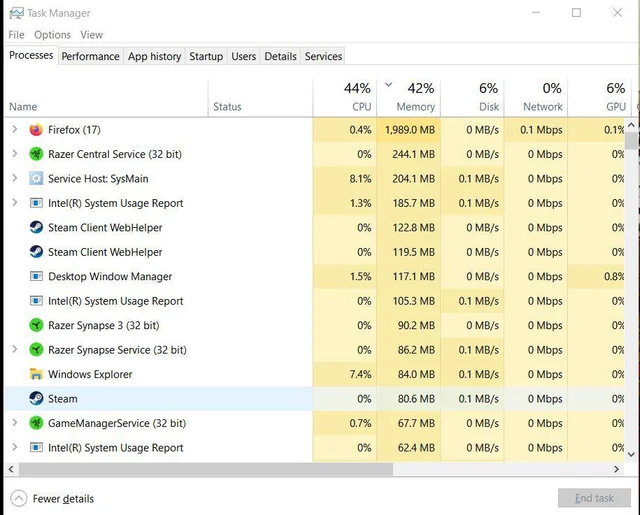Sort by the GPU column header

599,98
